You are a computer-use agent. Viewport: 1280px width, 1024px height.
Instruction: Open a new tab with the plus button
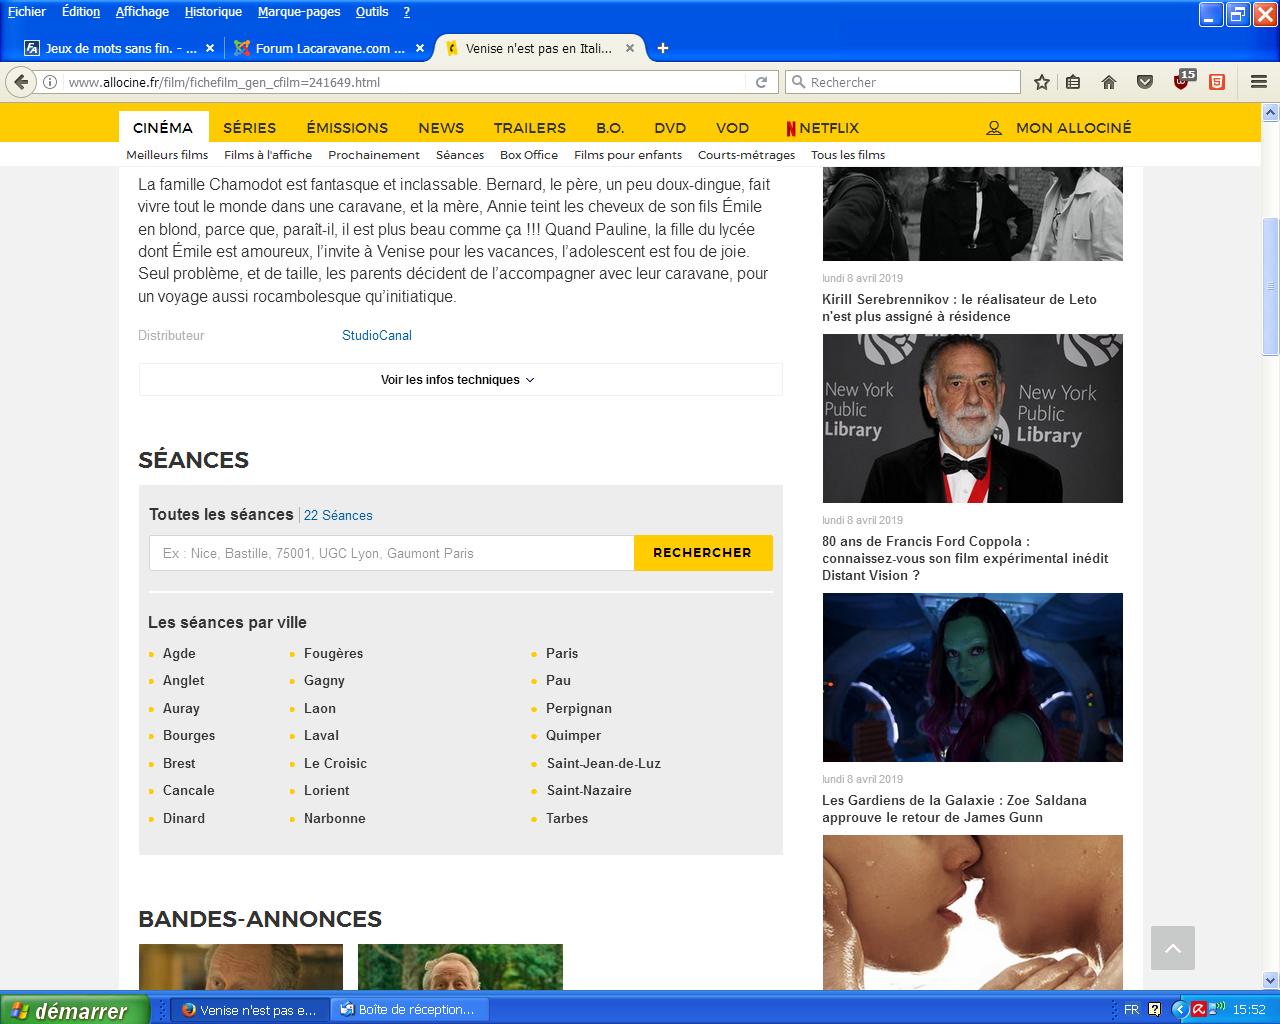pos(662,48)
